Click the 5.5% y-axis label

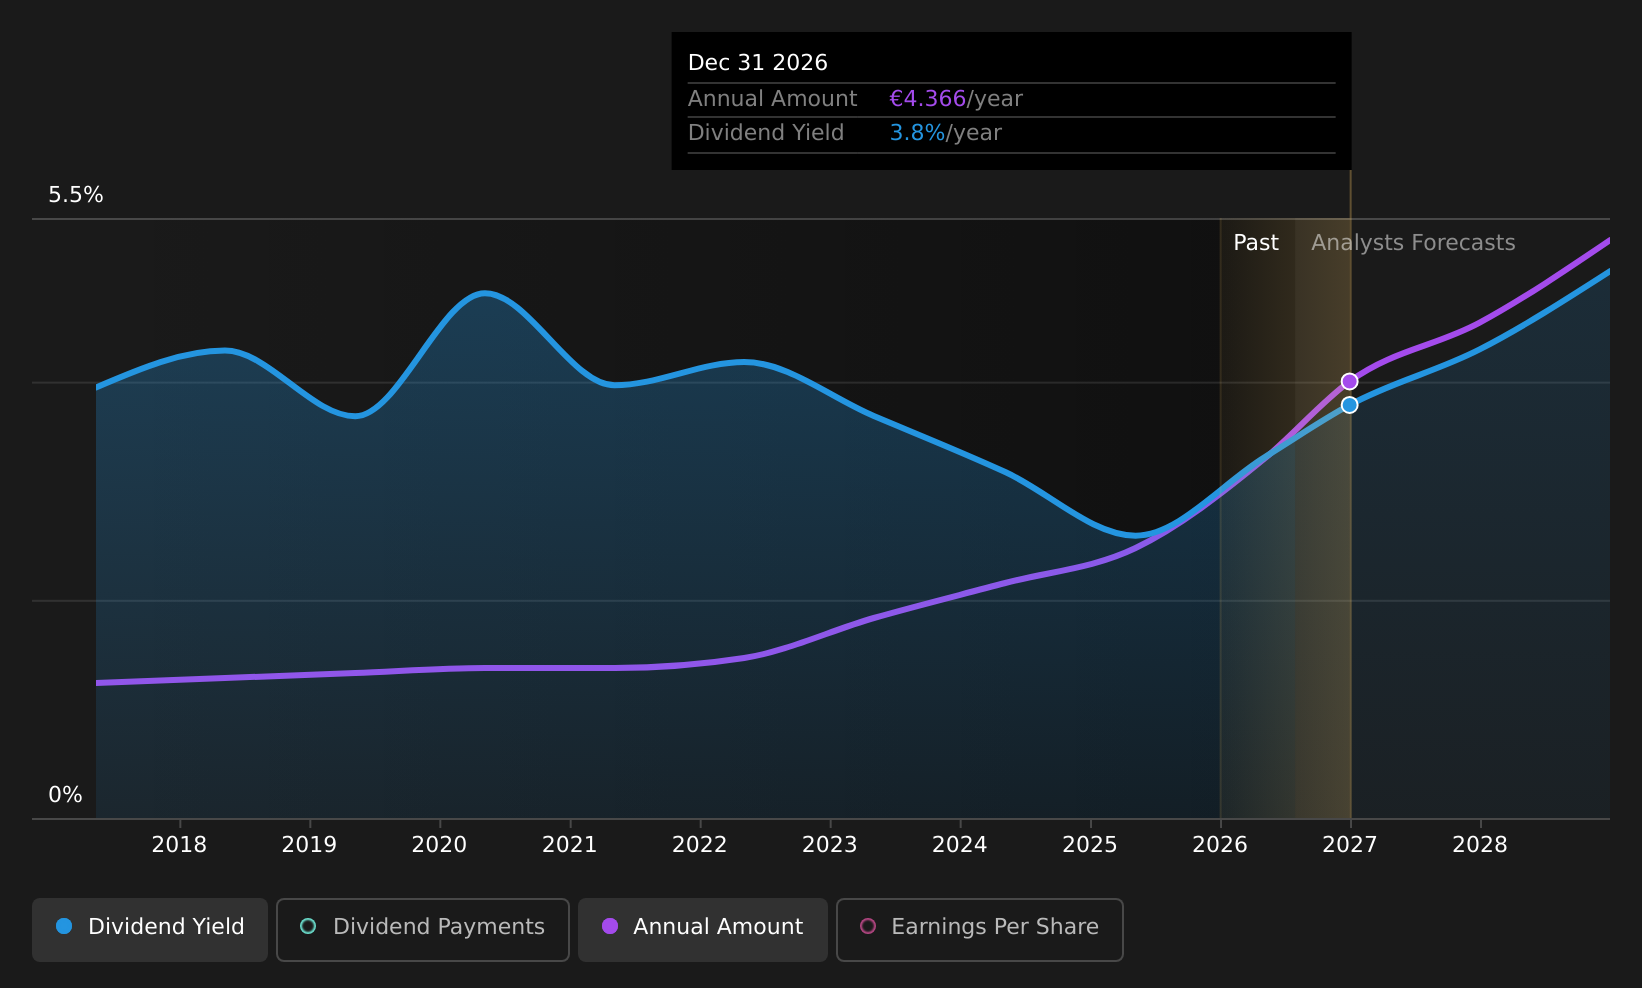pyautogui.click(x=76, y=195)
